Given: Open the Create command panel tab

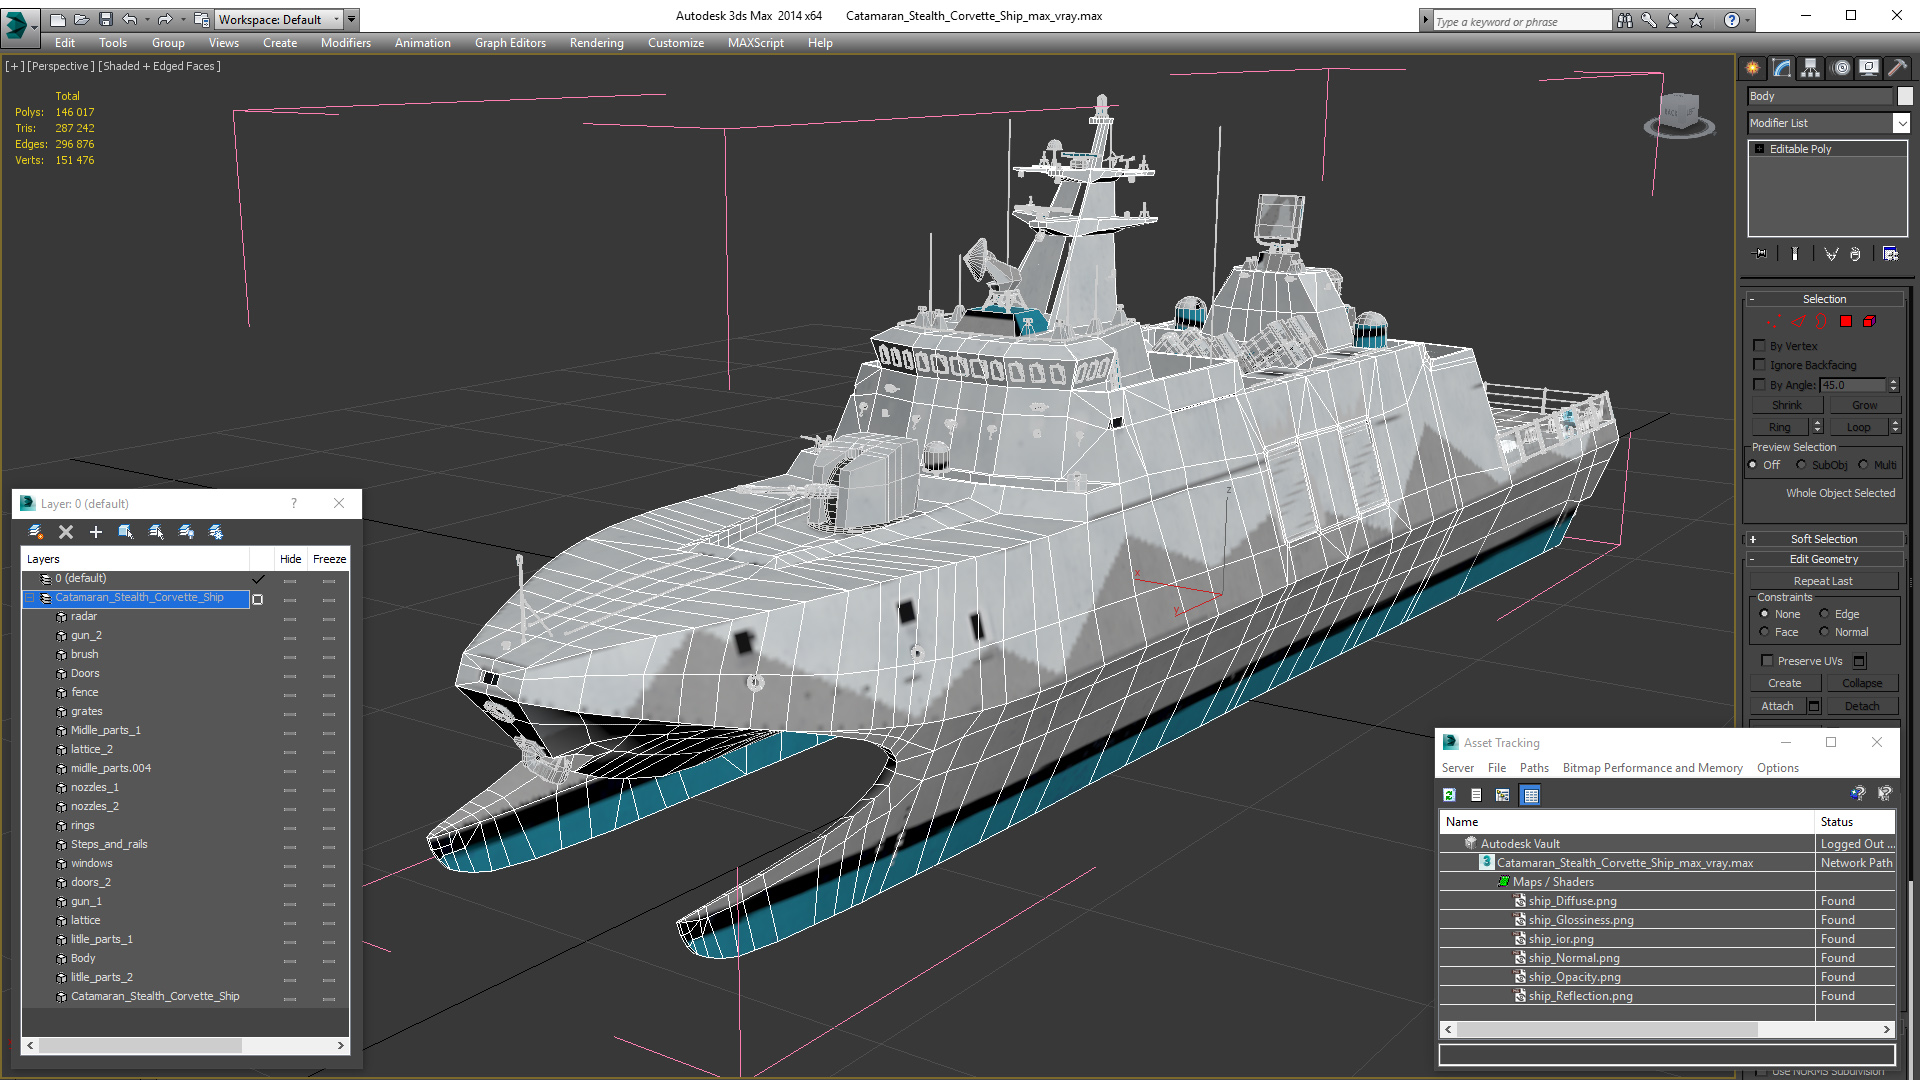Looking at the screenshot, I should [x=1752, y=68].
